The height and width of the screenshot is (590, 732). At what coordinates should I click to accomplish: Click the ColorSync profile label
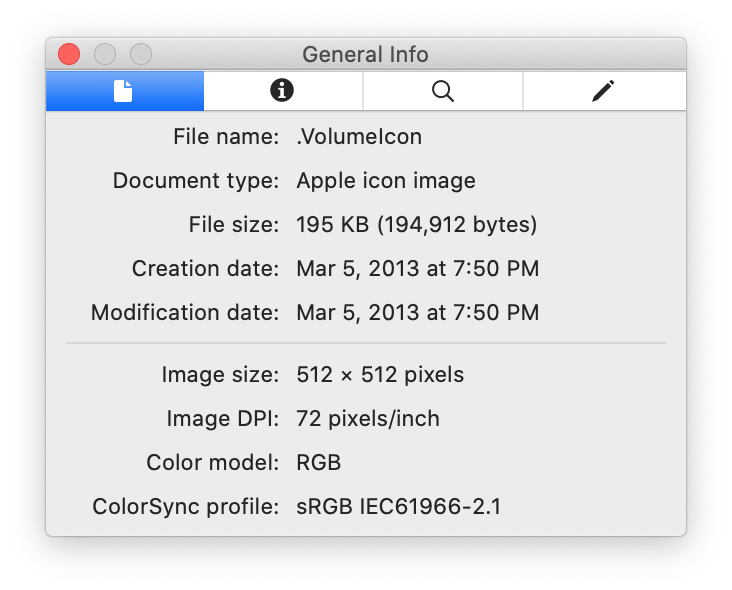point(185,507)
